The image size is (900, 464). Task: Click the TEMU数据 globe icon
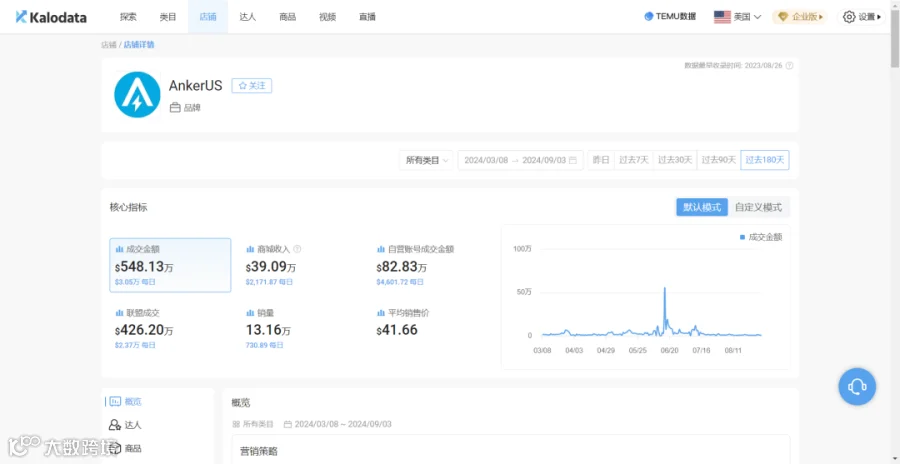[x=649, y=17]
